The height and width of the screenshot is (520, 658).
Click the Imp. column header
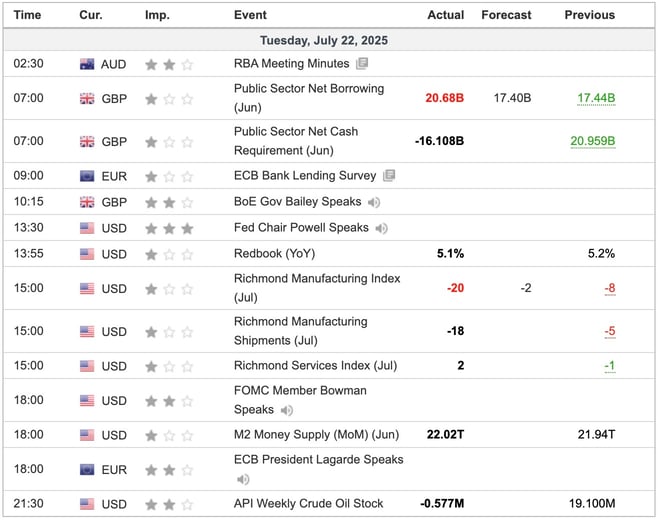tap(157, 15)
